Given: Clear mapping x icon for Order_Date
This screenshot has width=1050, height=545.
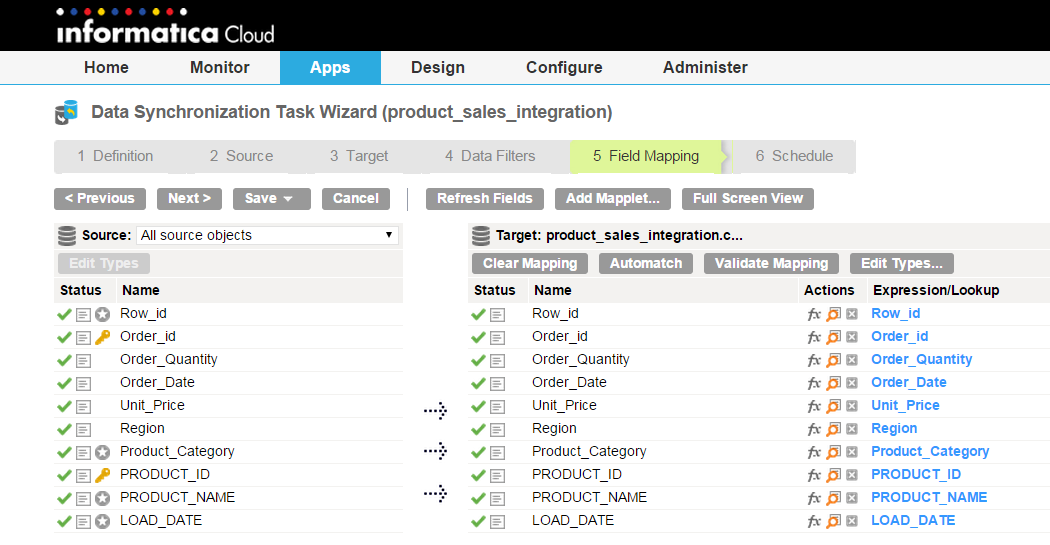Looking at the screenshot, I should click(x=852, y=383).
